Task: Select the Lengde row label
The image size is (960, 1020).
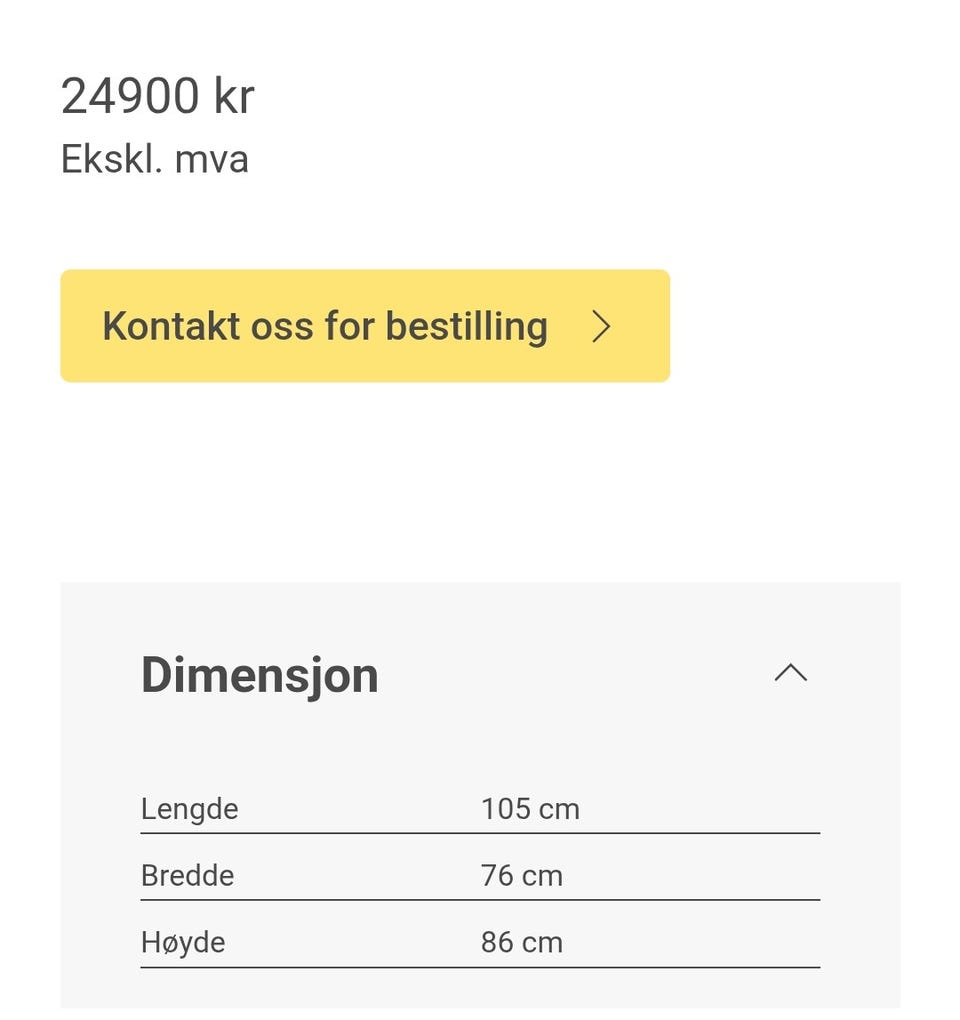Action: pyautogui.click(x=189, y=808)
